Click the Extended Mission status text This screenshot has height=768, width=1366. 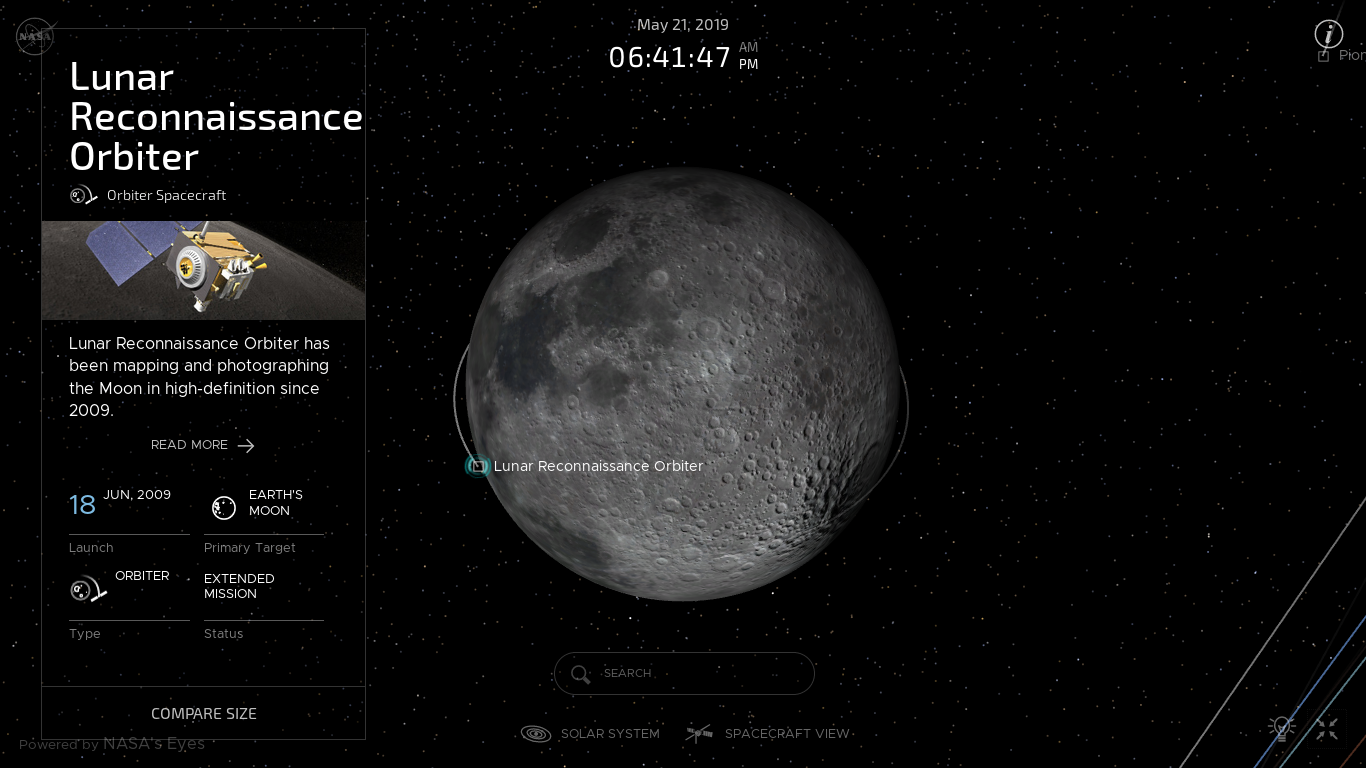click(x=239, y=586)
